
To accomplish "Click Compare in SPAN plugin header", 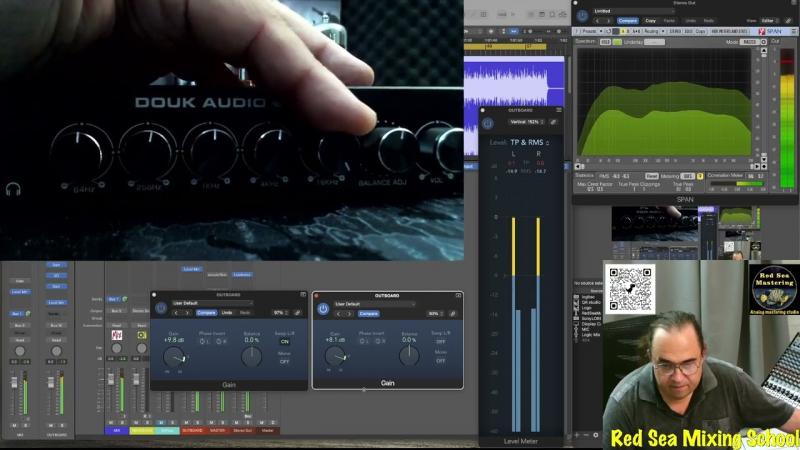I will [x=628, y=21].
